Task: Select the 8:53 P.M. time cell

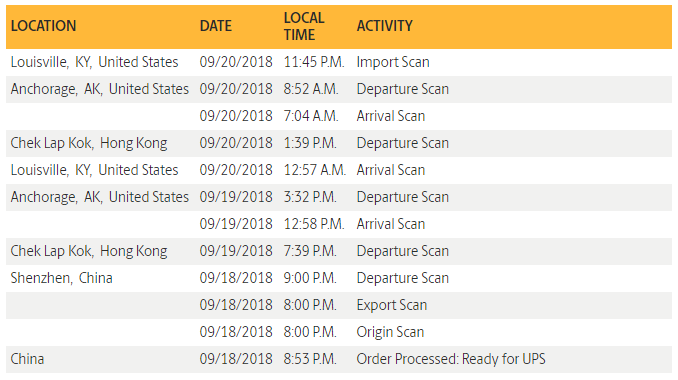Action: [310, 359]
